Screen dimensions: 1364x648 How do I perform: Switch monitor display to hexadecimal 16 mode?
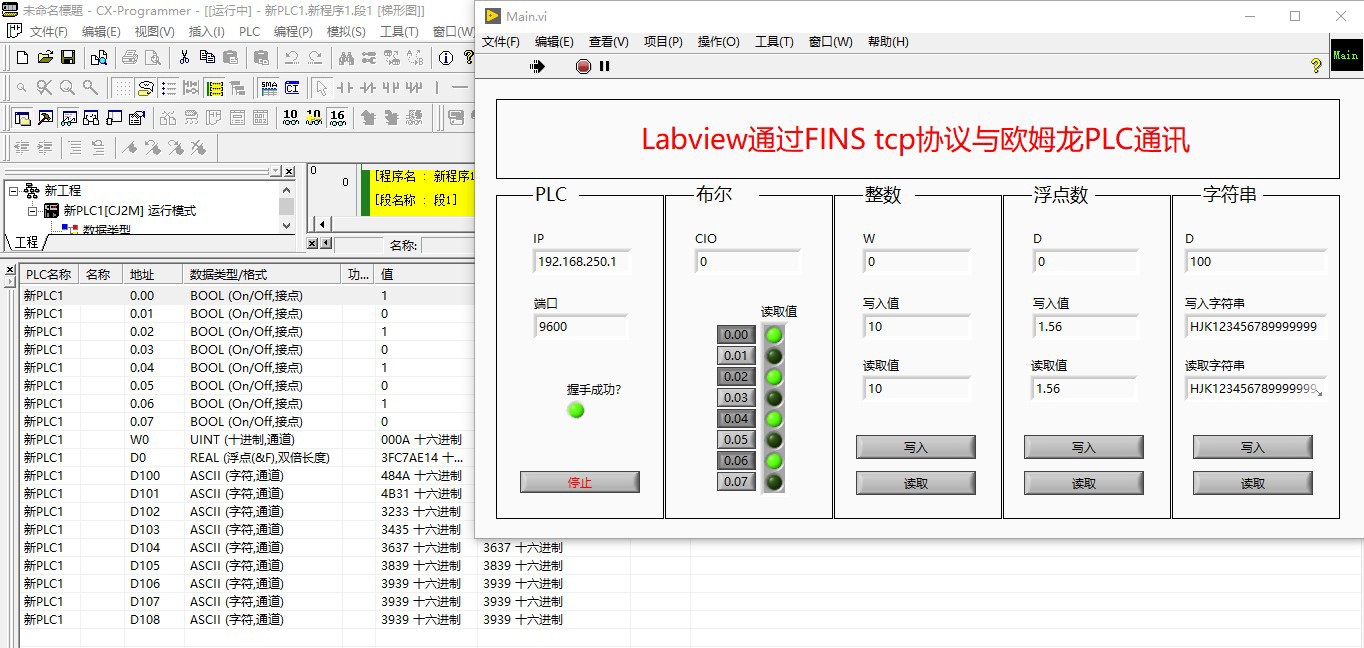tap(336, 117)
